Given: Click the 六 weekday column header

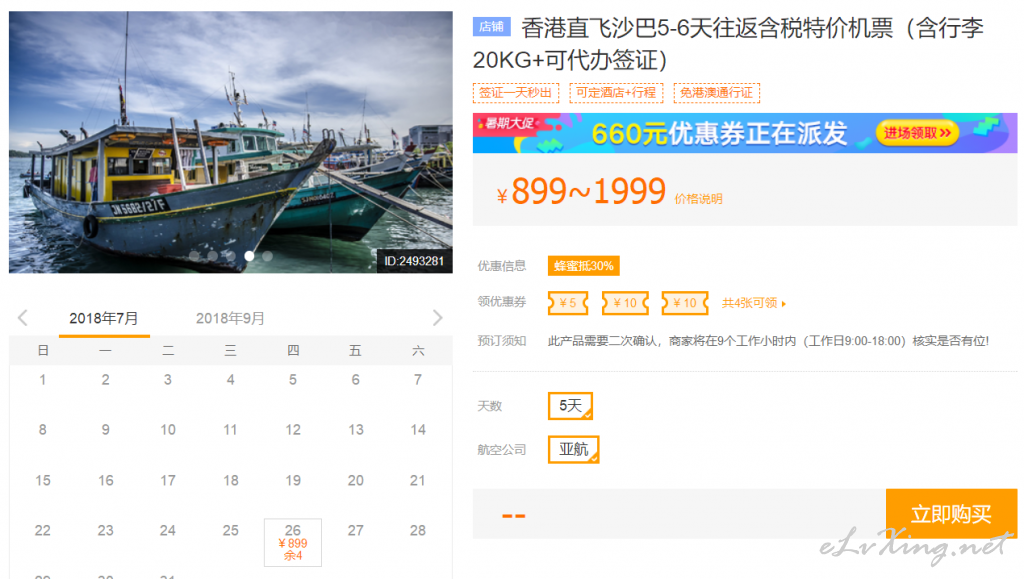Looking at the screenshot, I should click(x=418, y=351).
